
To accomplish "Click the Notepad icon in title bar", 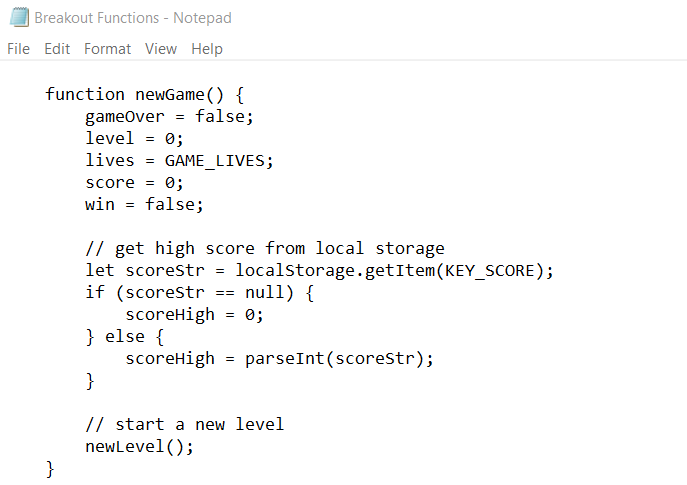I will pos(18,17).
